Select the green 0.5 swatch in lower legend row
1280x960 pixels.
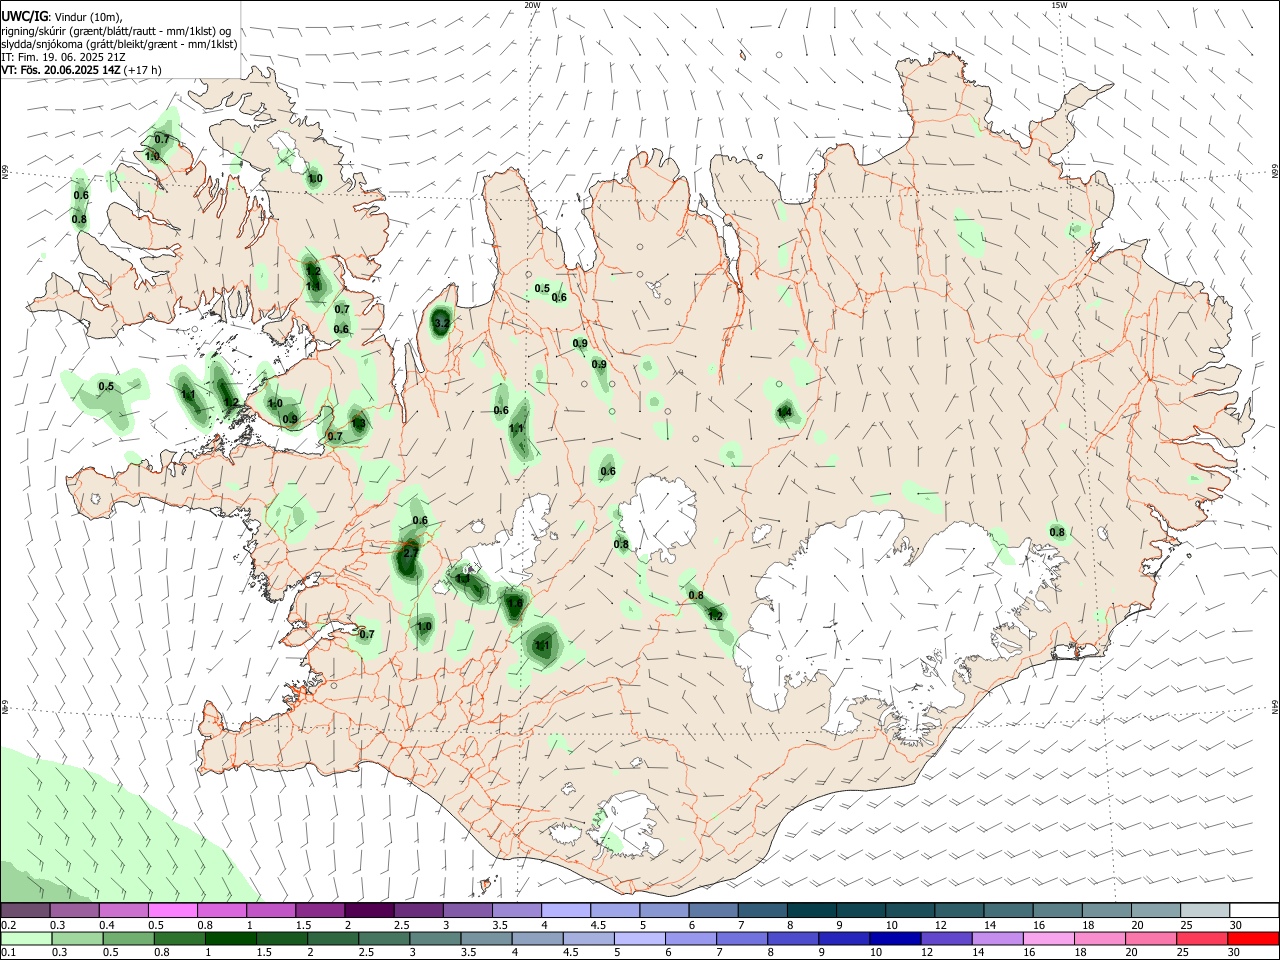point(129,939)
